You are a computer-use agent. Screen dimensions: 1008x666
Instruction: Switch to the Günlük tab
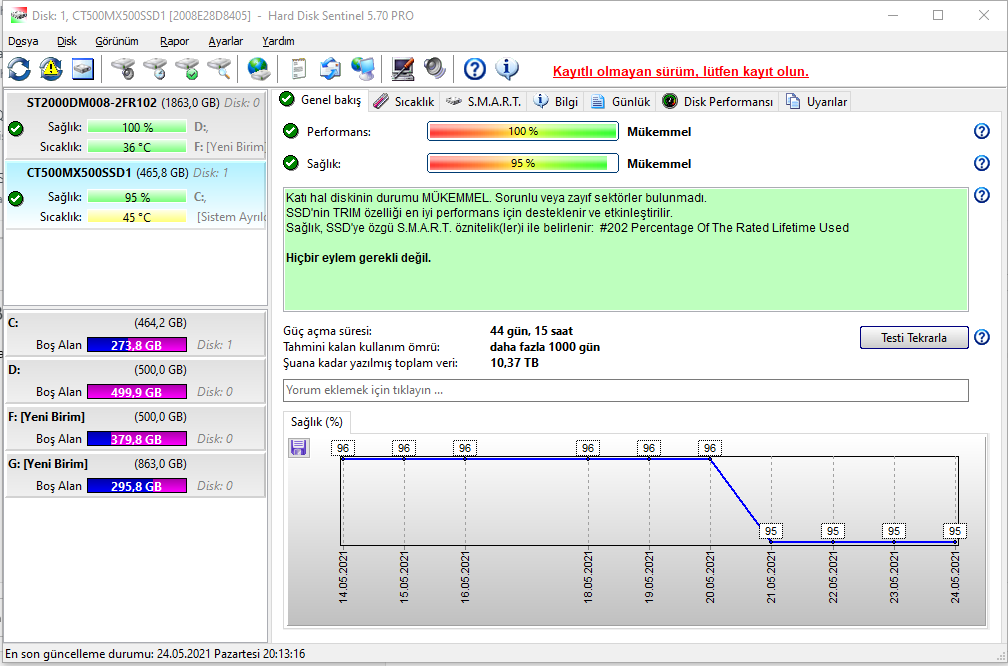tap(621, 102)
